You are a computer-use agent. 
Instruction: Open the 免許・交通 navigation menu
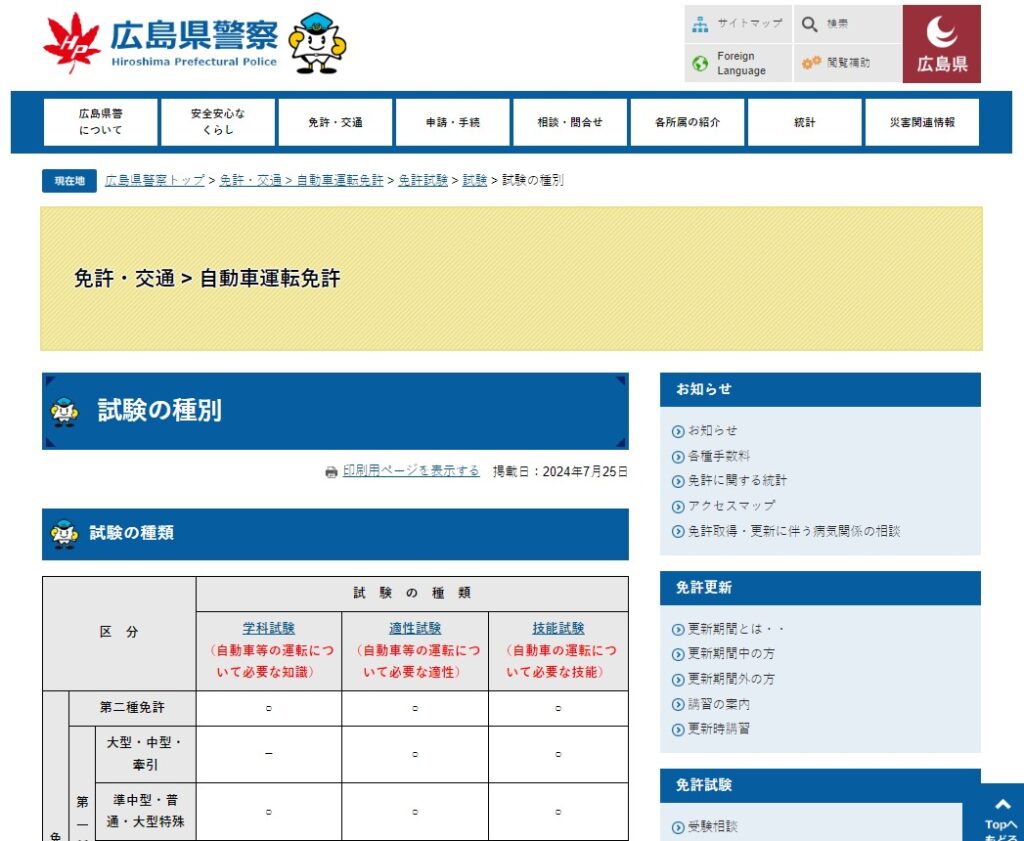coord(335,122)
